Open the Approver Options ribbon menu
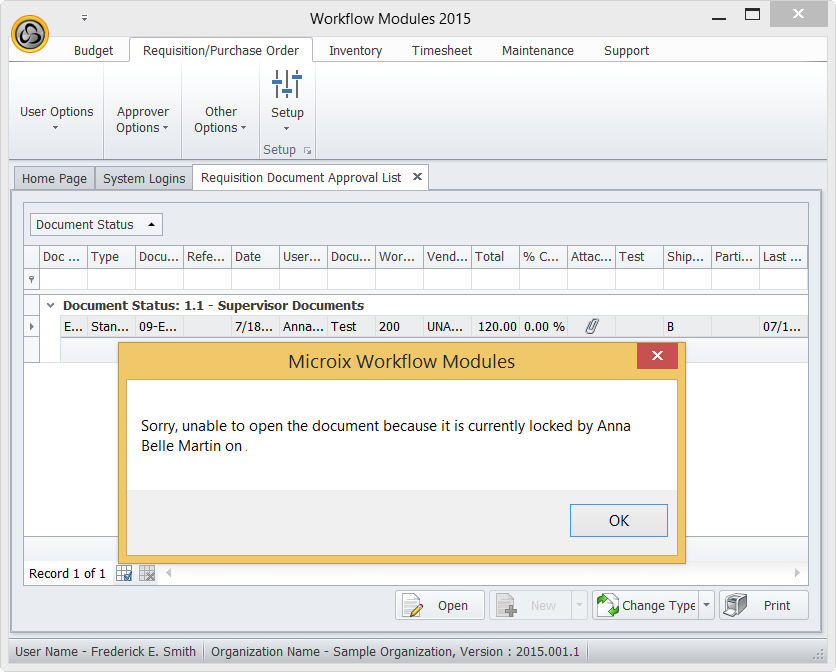This screenshot has height=672, width=836. coord(142,119)
